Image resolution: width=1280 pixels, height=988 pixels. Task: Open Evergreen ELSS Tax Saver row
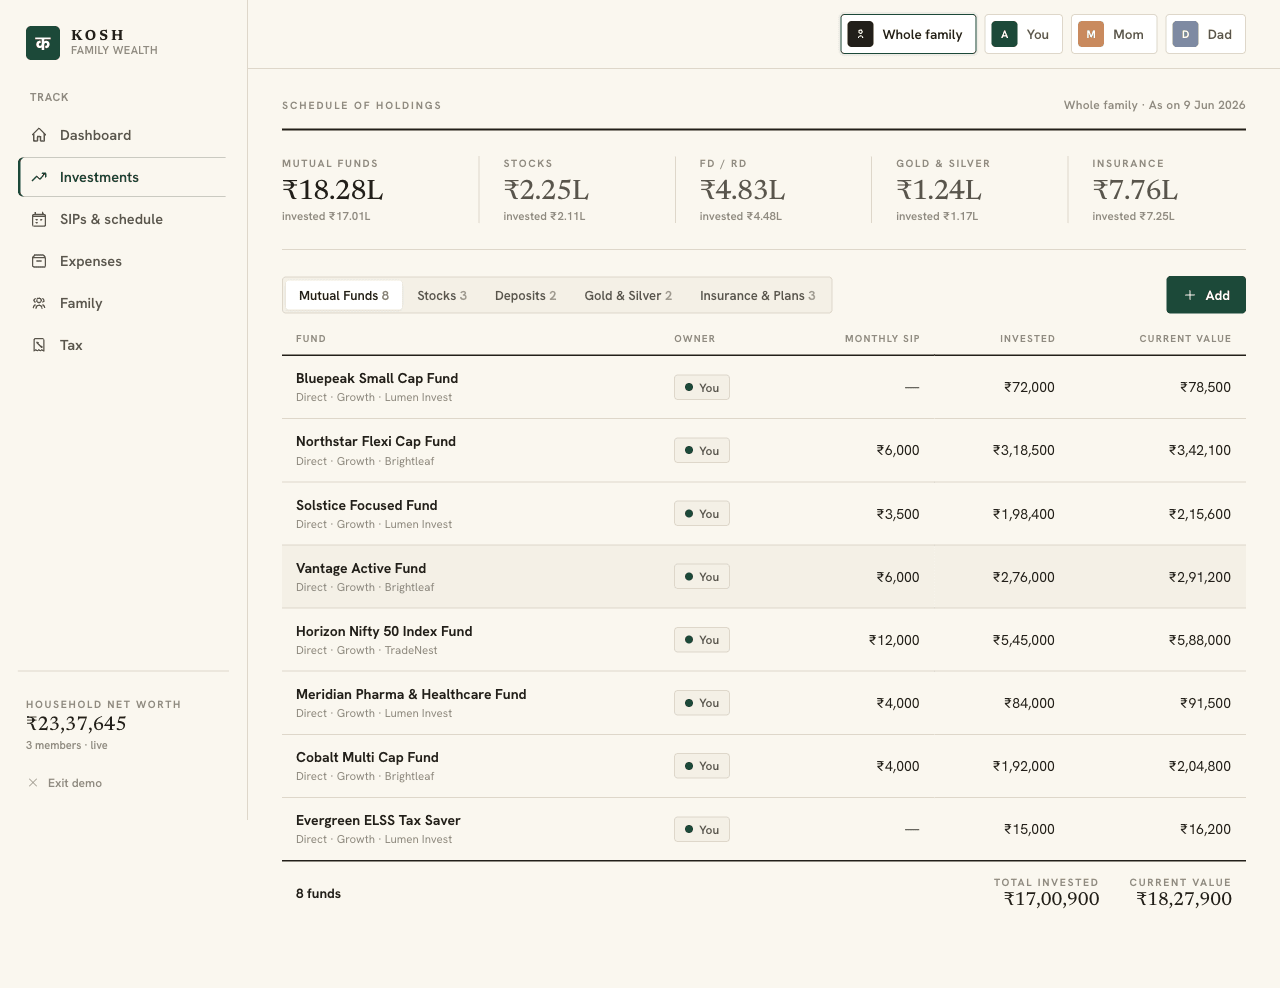click(764, 829)
